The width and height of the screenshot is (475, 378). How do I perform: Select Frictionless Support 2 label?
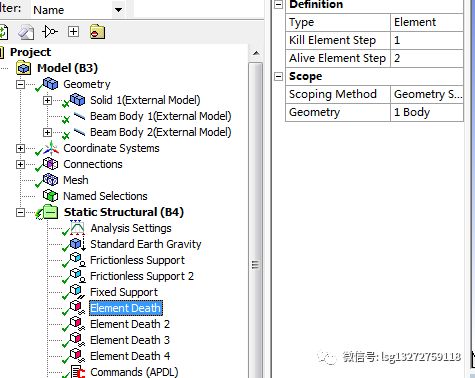click(142, 276)
